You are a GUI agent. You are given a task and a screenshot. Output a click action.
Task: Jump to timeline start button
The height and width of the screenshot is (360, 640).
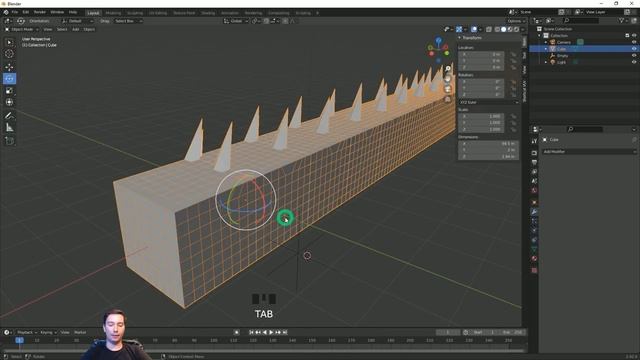tap(251, 332)
